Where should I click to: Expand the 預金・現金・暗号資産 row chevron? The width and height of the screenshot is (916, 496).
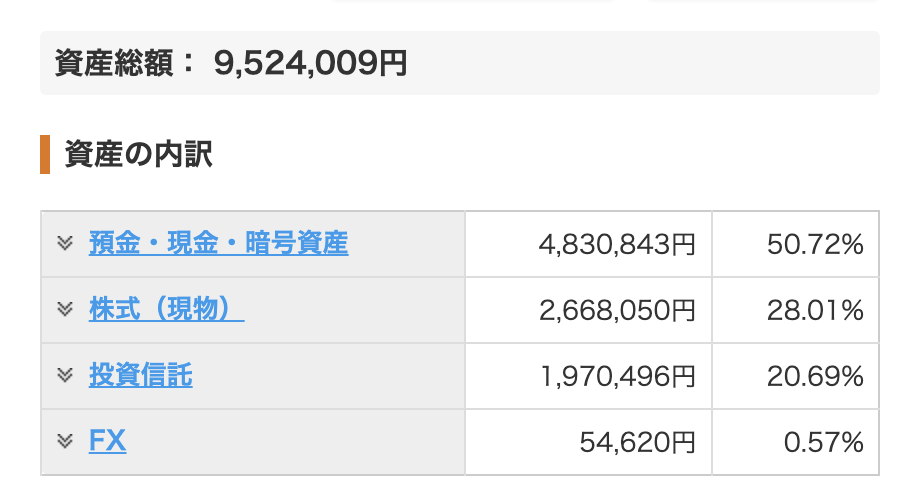point(65,243)
